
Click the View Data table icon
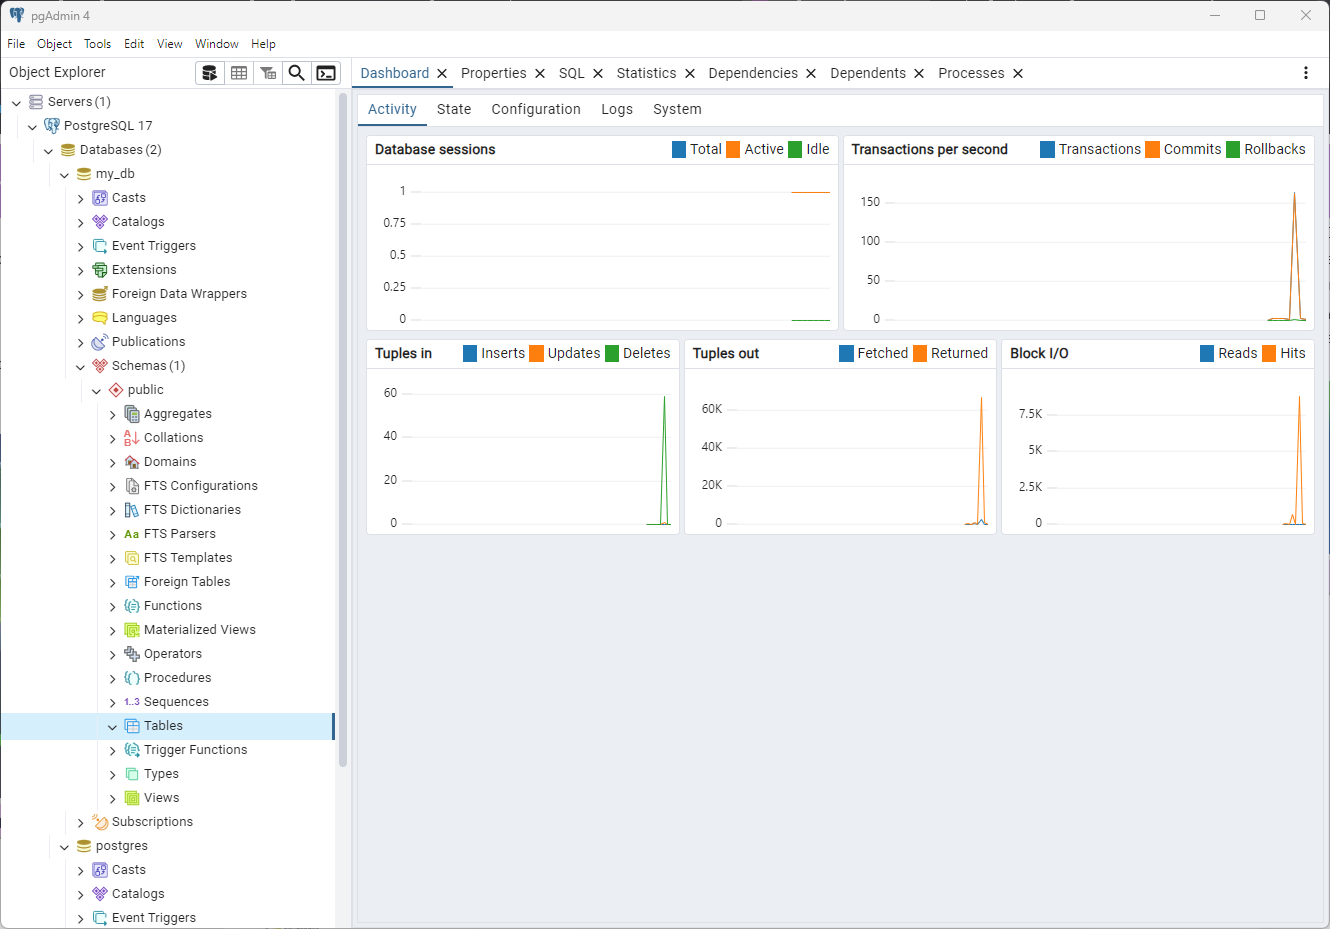pos(239,73)
